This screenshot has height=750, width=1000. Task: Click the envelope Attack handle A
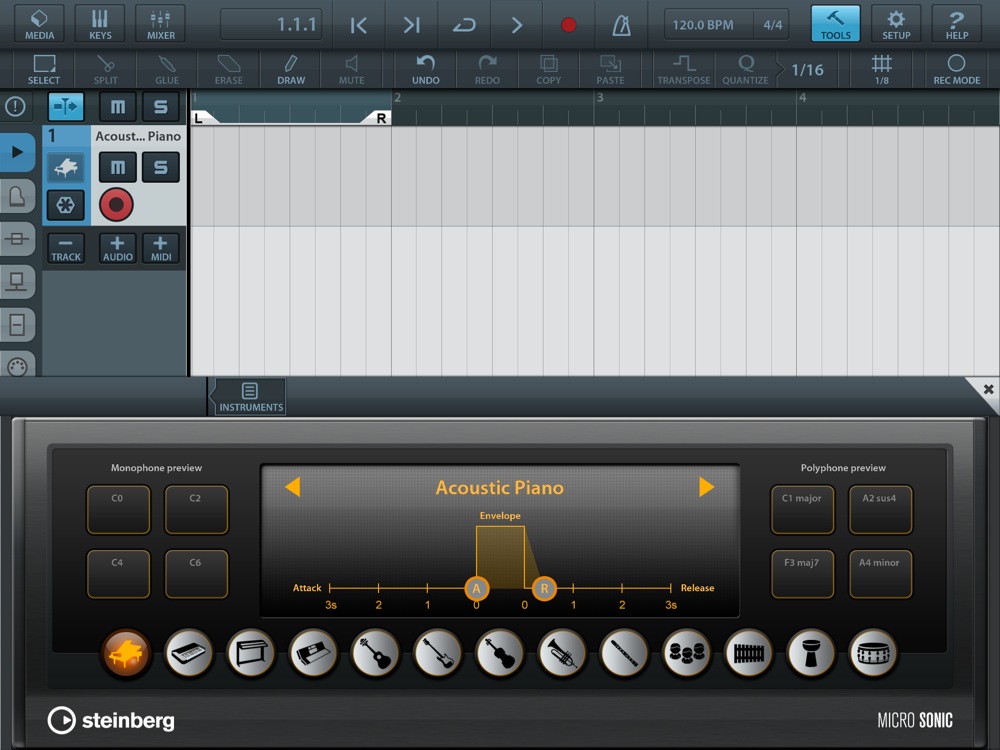pyautogui.click(x=476, y=588)
